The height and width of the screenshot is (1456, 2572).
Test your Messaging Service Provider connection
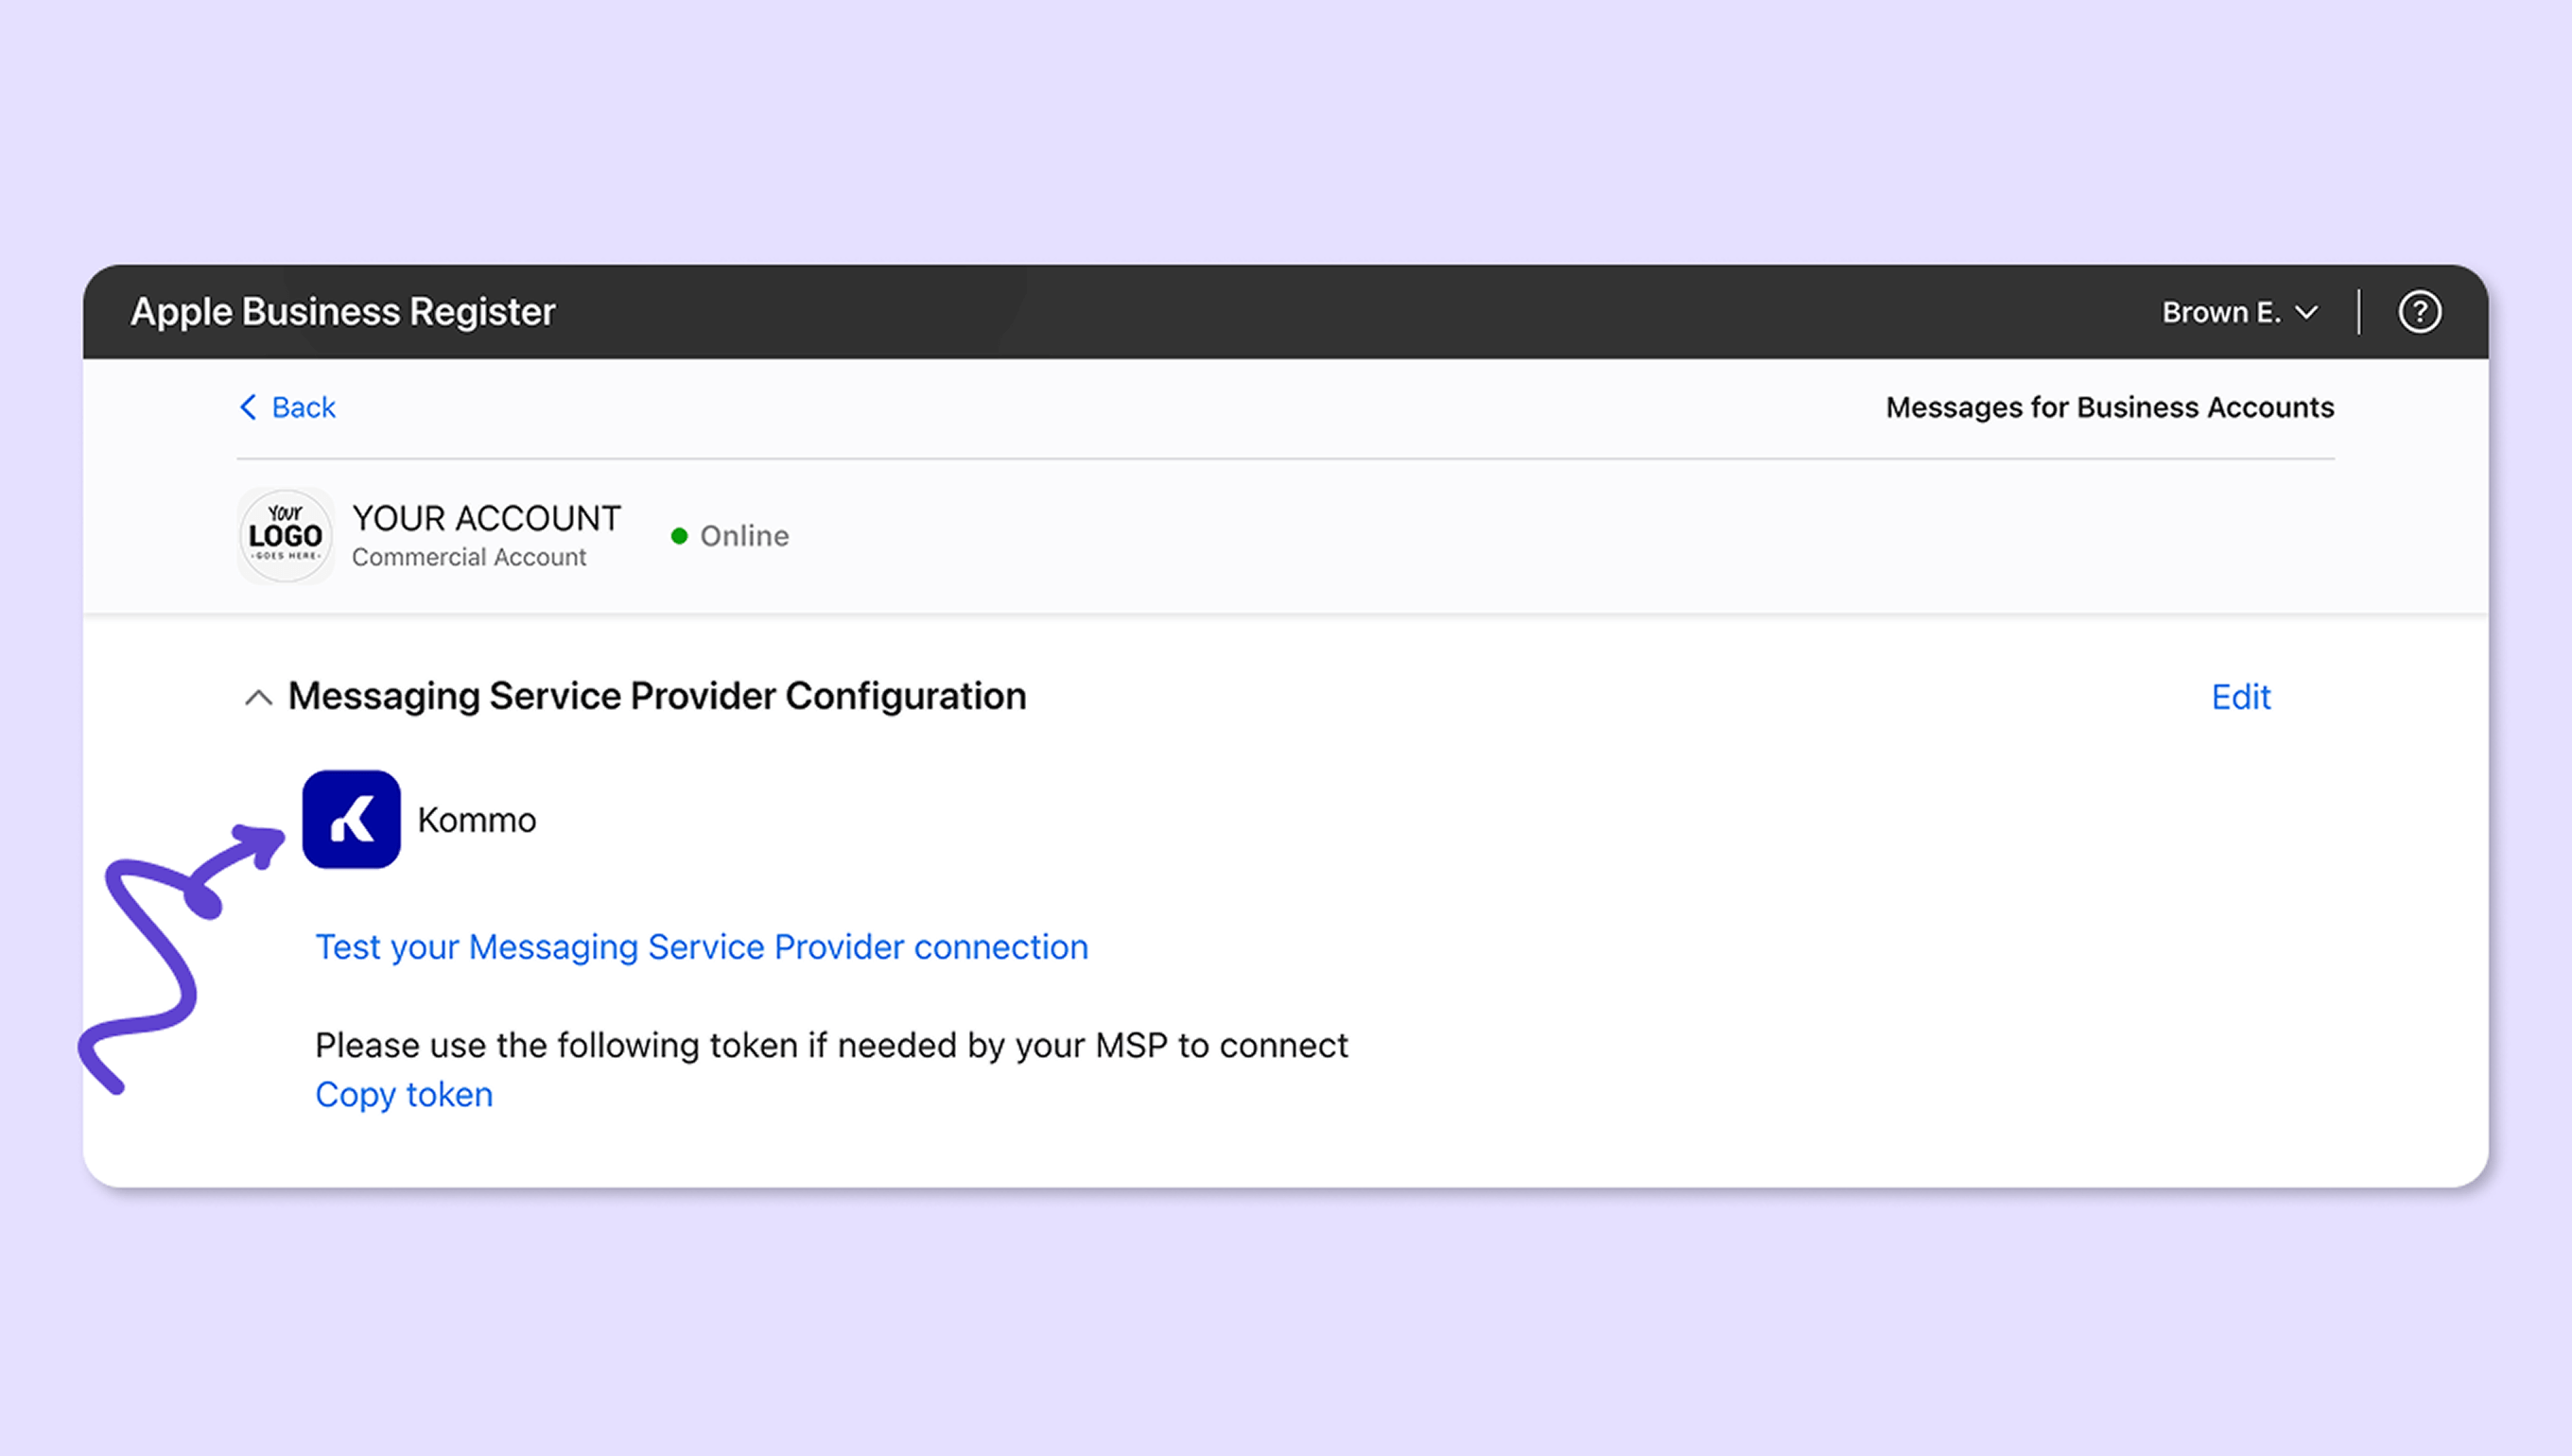701,947
